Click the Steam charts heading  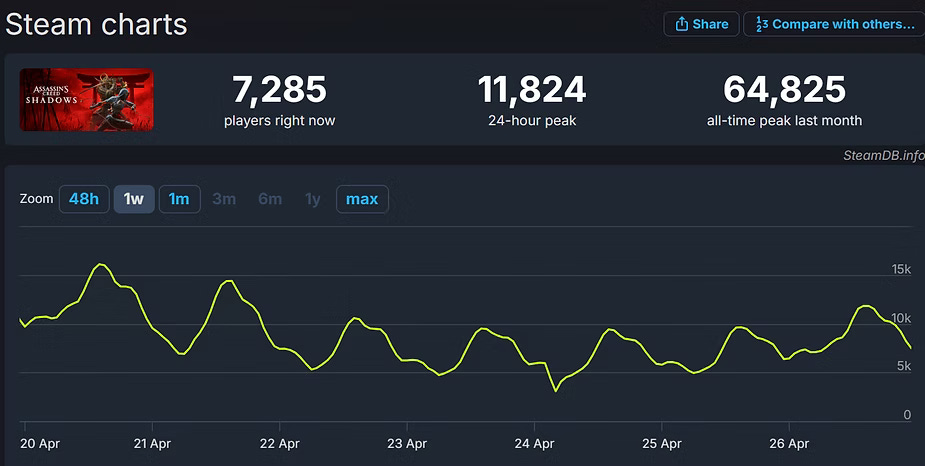coord(96,25)
